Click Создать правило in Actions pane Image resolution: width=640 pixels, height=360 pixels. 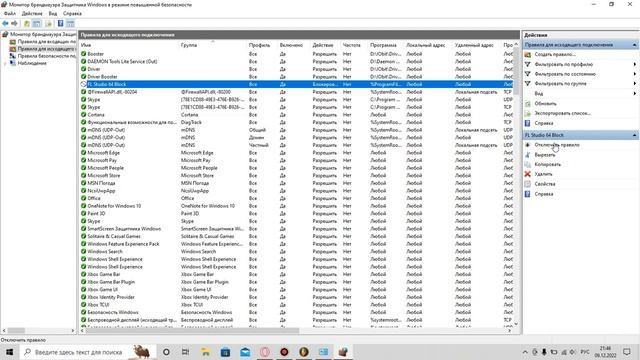coord(555,54)
